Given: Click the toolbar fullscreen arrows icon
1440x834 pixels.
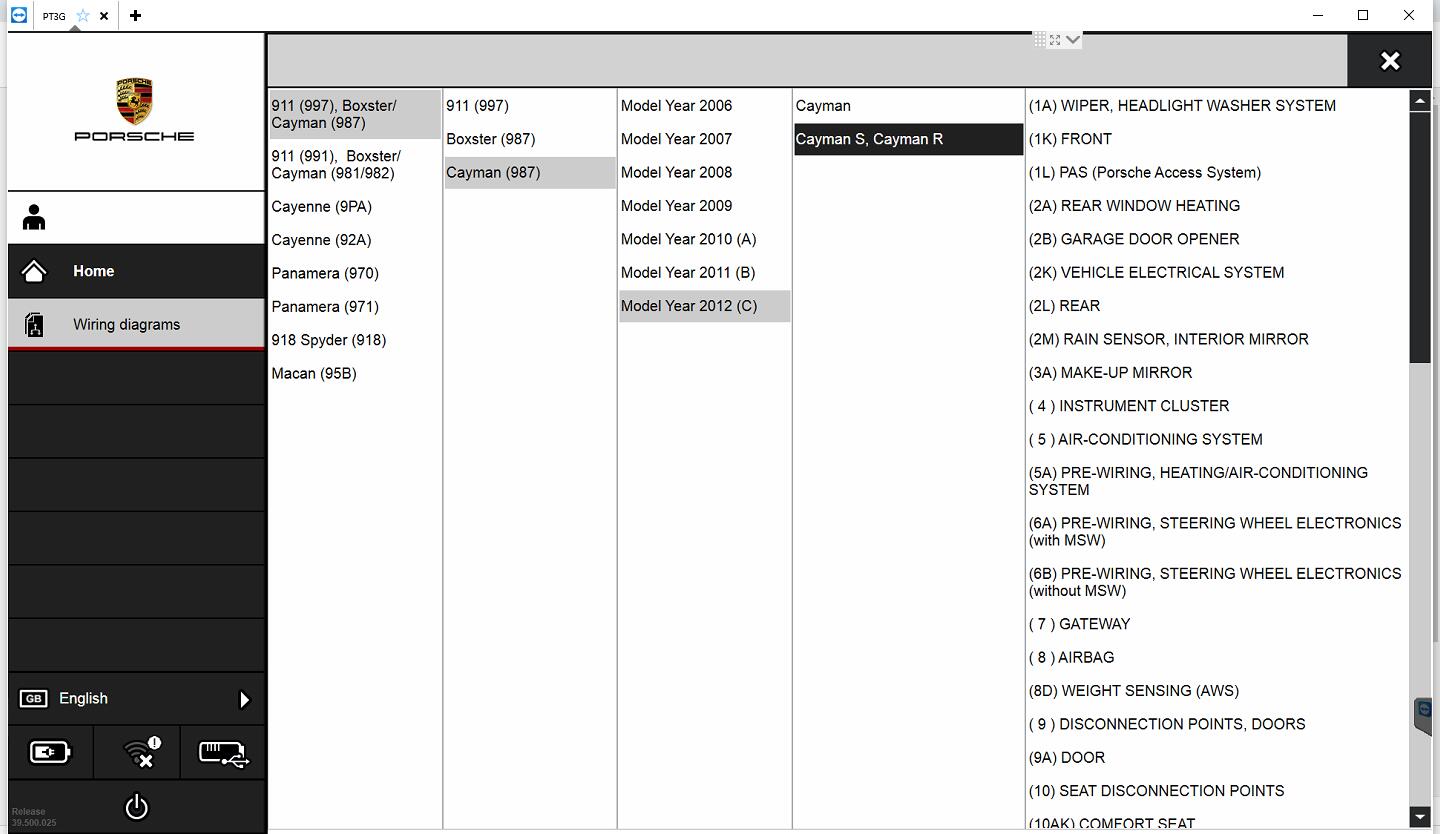Looking at the screenshot, I should 1055,40.
